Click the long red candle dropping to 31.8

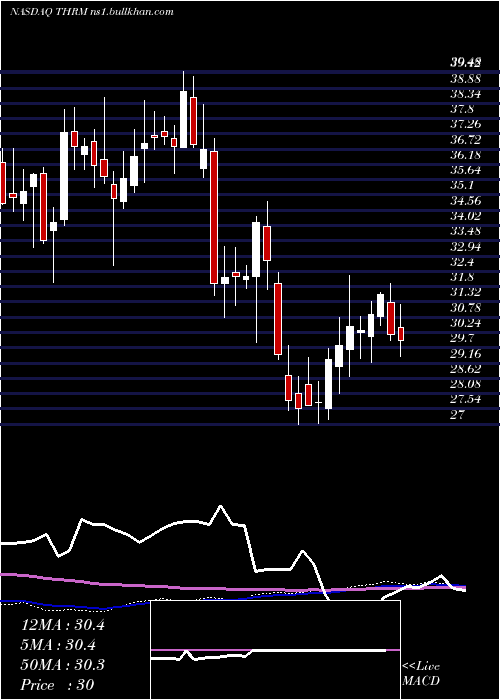coord(214,217)
